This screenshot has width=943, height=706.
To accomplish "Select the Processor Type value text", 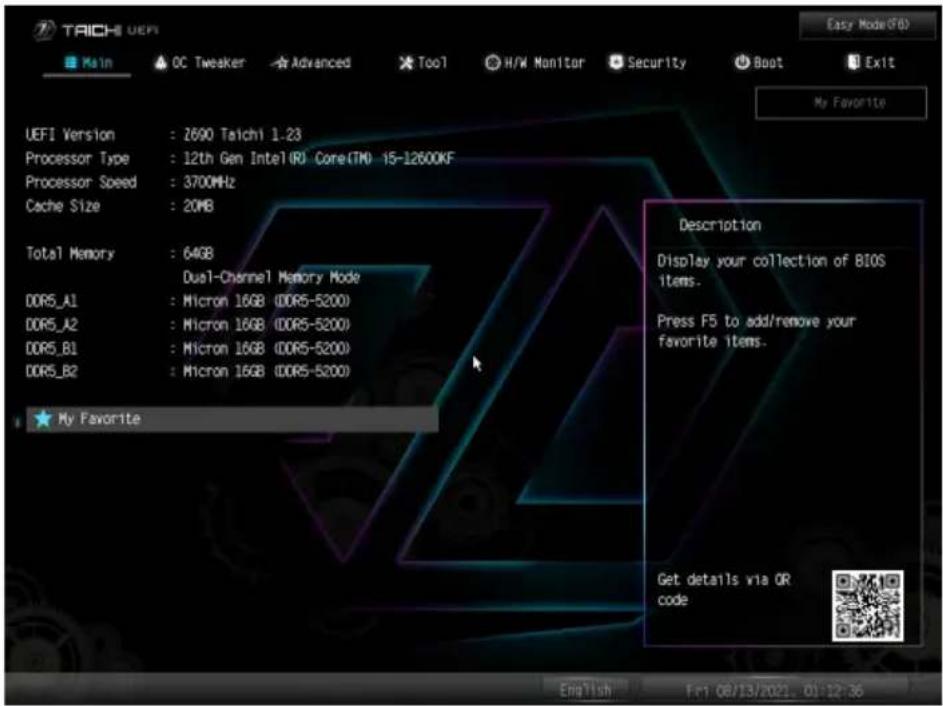I will pos(319,159).
